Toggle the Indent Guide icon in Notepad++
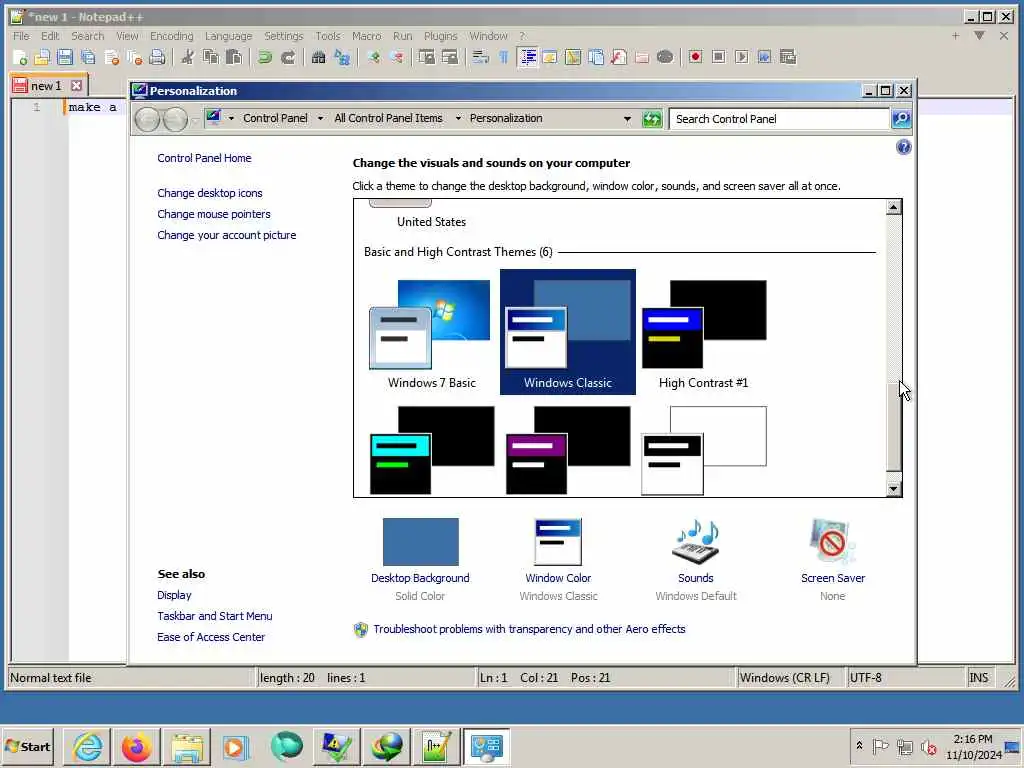The width and height of the screenshot is (1024, 768). pyautogui.click(x=527, y=57)
